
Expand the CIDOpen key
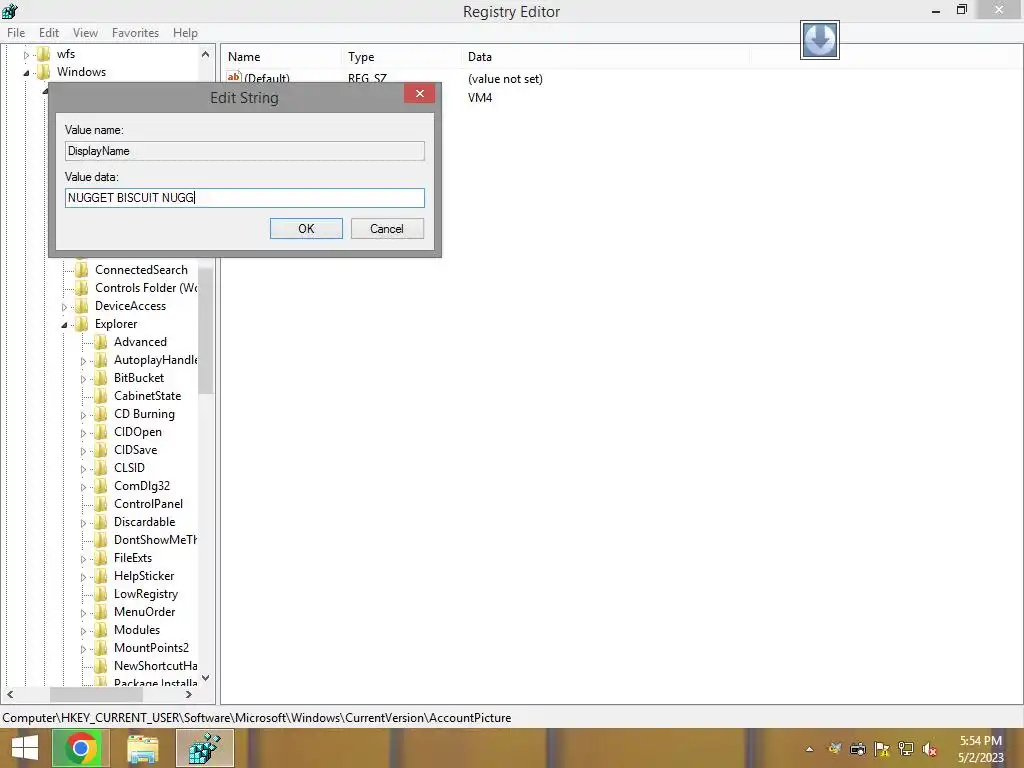tap(83, 433)
